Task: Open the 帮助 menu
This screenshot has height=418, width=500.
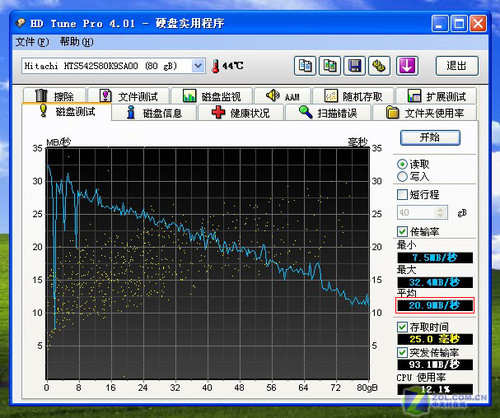Action: coord(76,42)
